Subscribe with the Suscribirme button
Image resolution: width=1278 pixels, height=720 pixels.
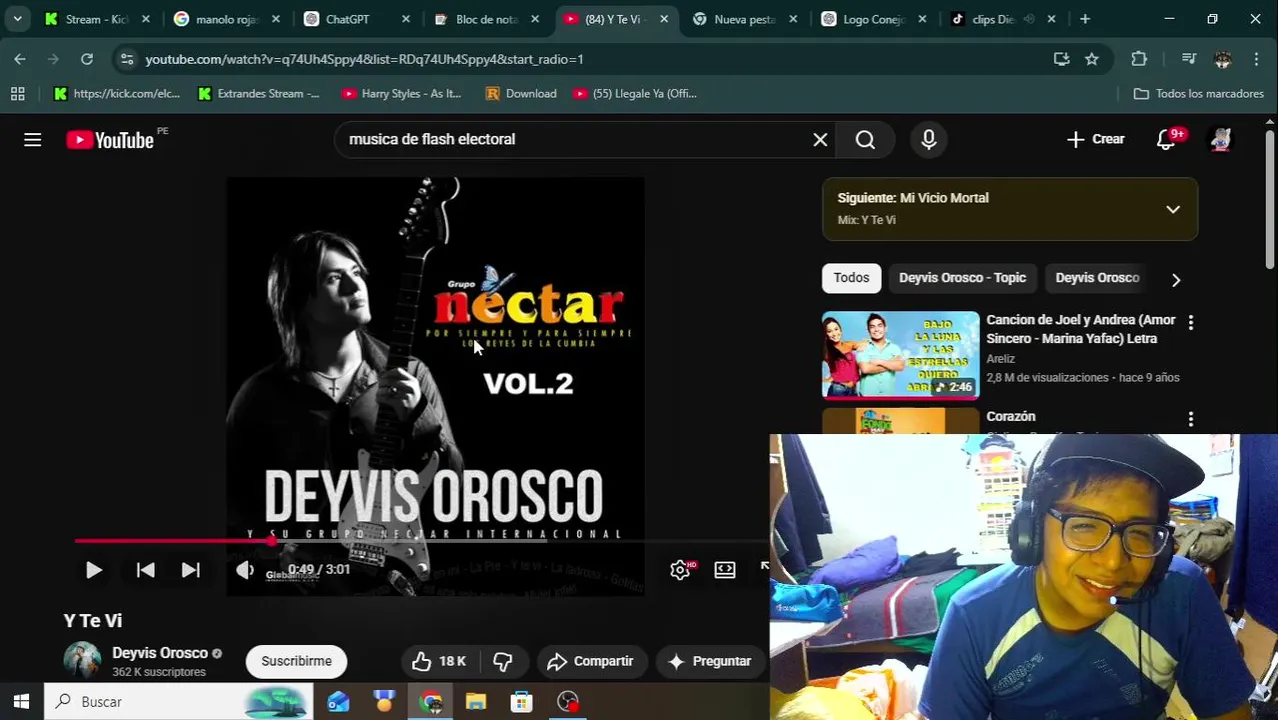tap(296, 661)
